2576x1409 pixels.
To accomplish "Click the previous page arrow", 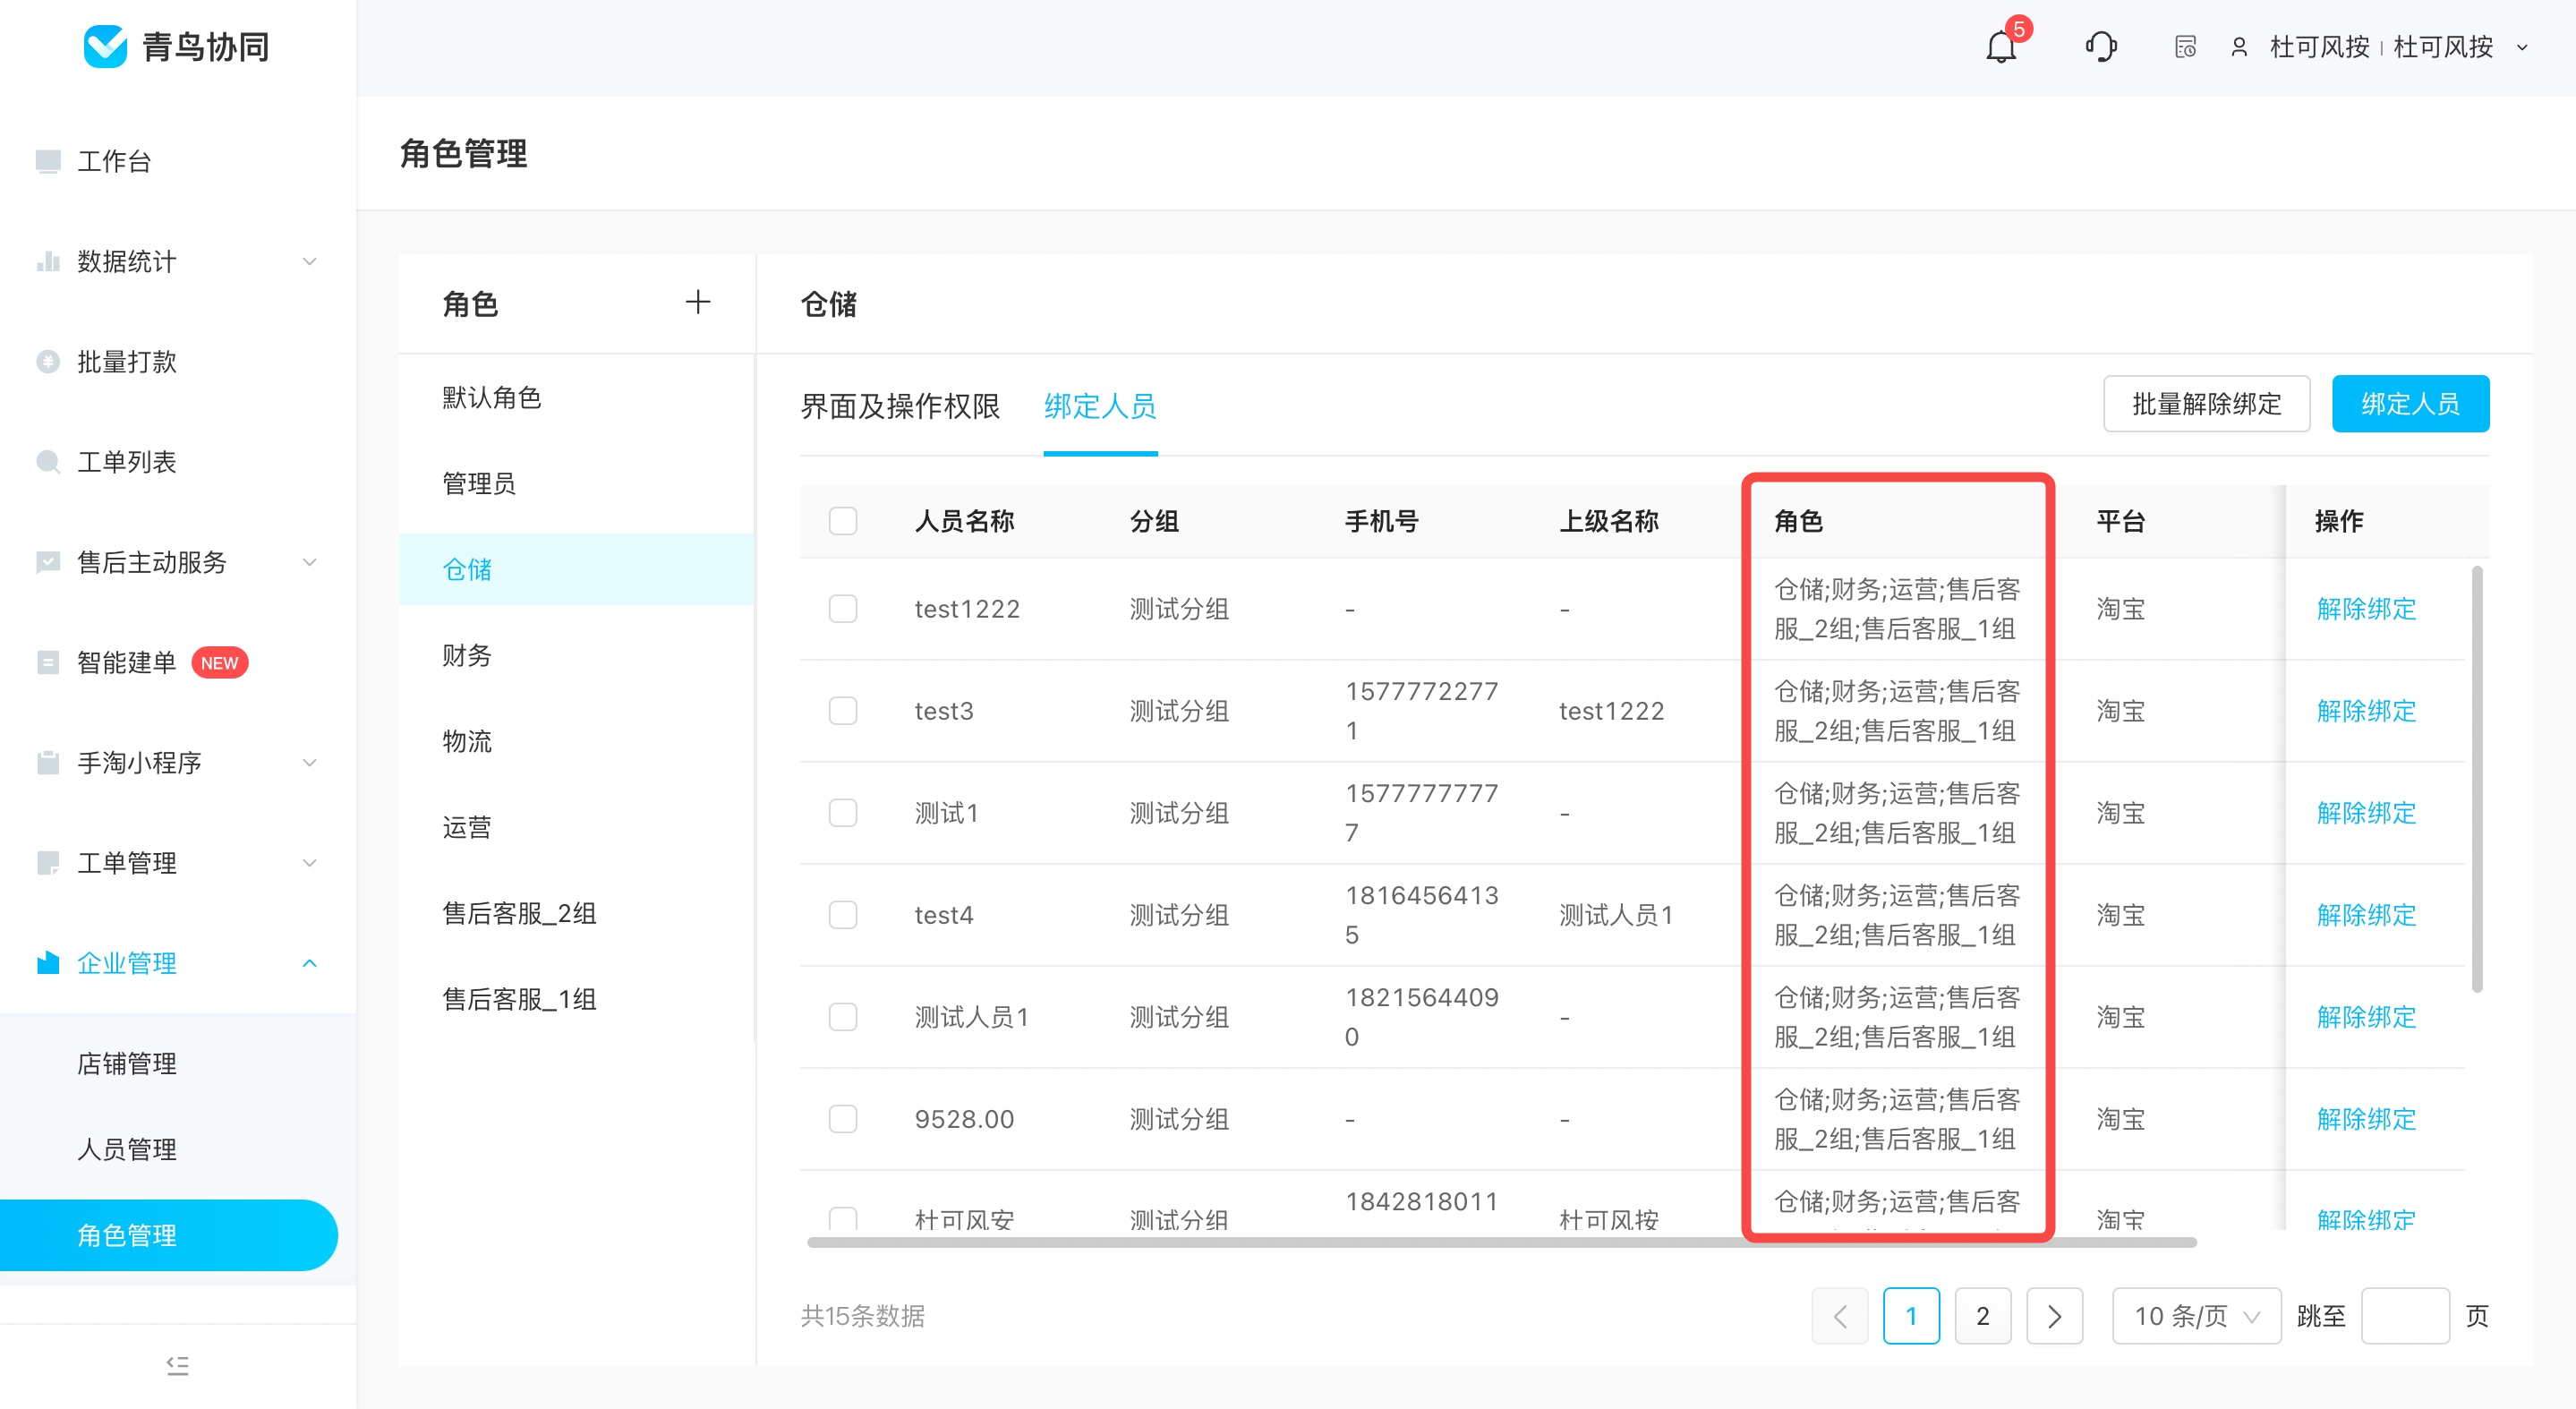I will 1840,1316.
